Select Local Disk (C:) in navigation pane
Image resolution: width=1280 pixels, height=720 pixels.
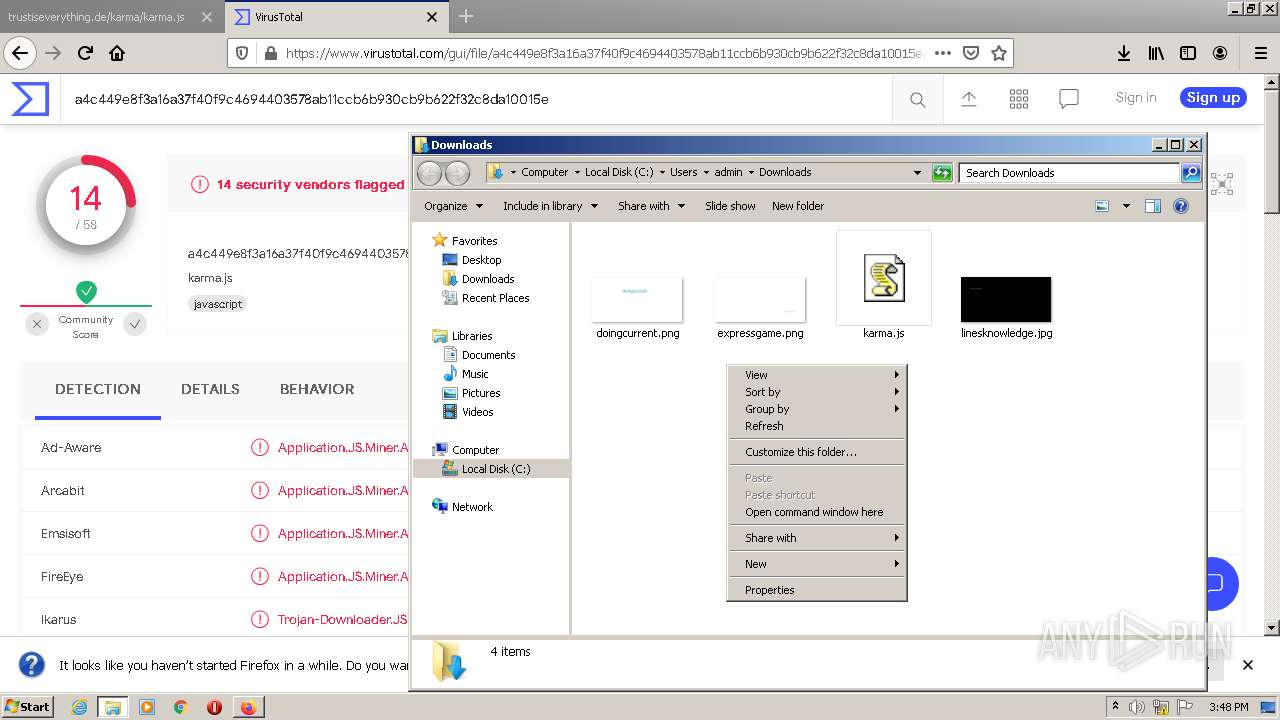pyautogui.click(x=495, y=469)
